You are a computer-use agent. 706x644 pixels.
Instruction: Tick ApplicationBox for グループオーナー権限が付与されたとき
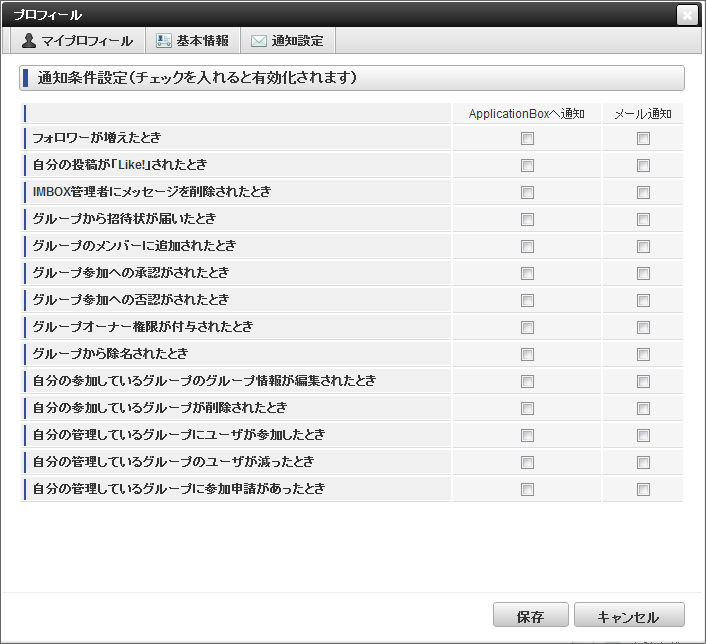[x=527, y=327]
